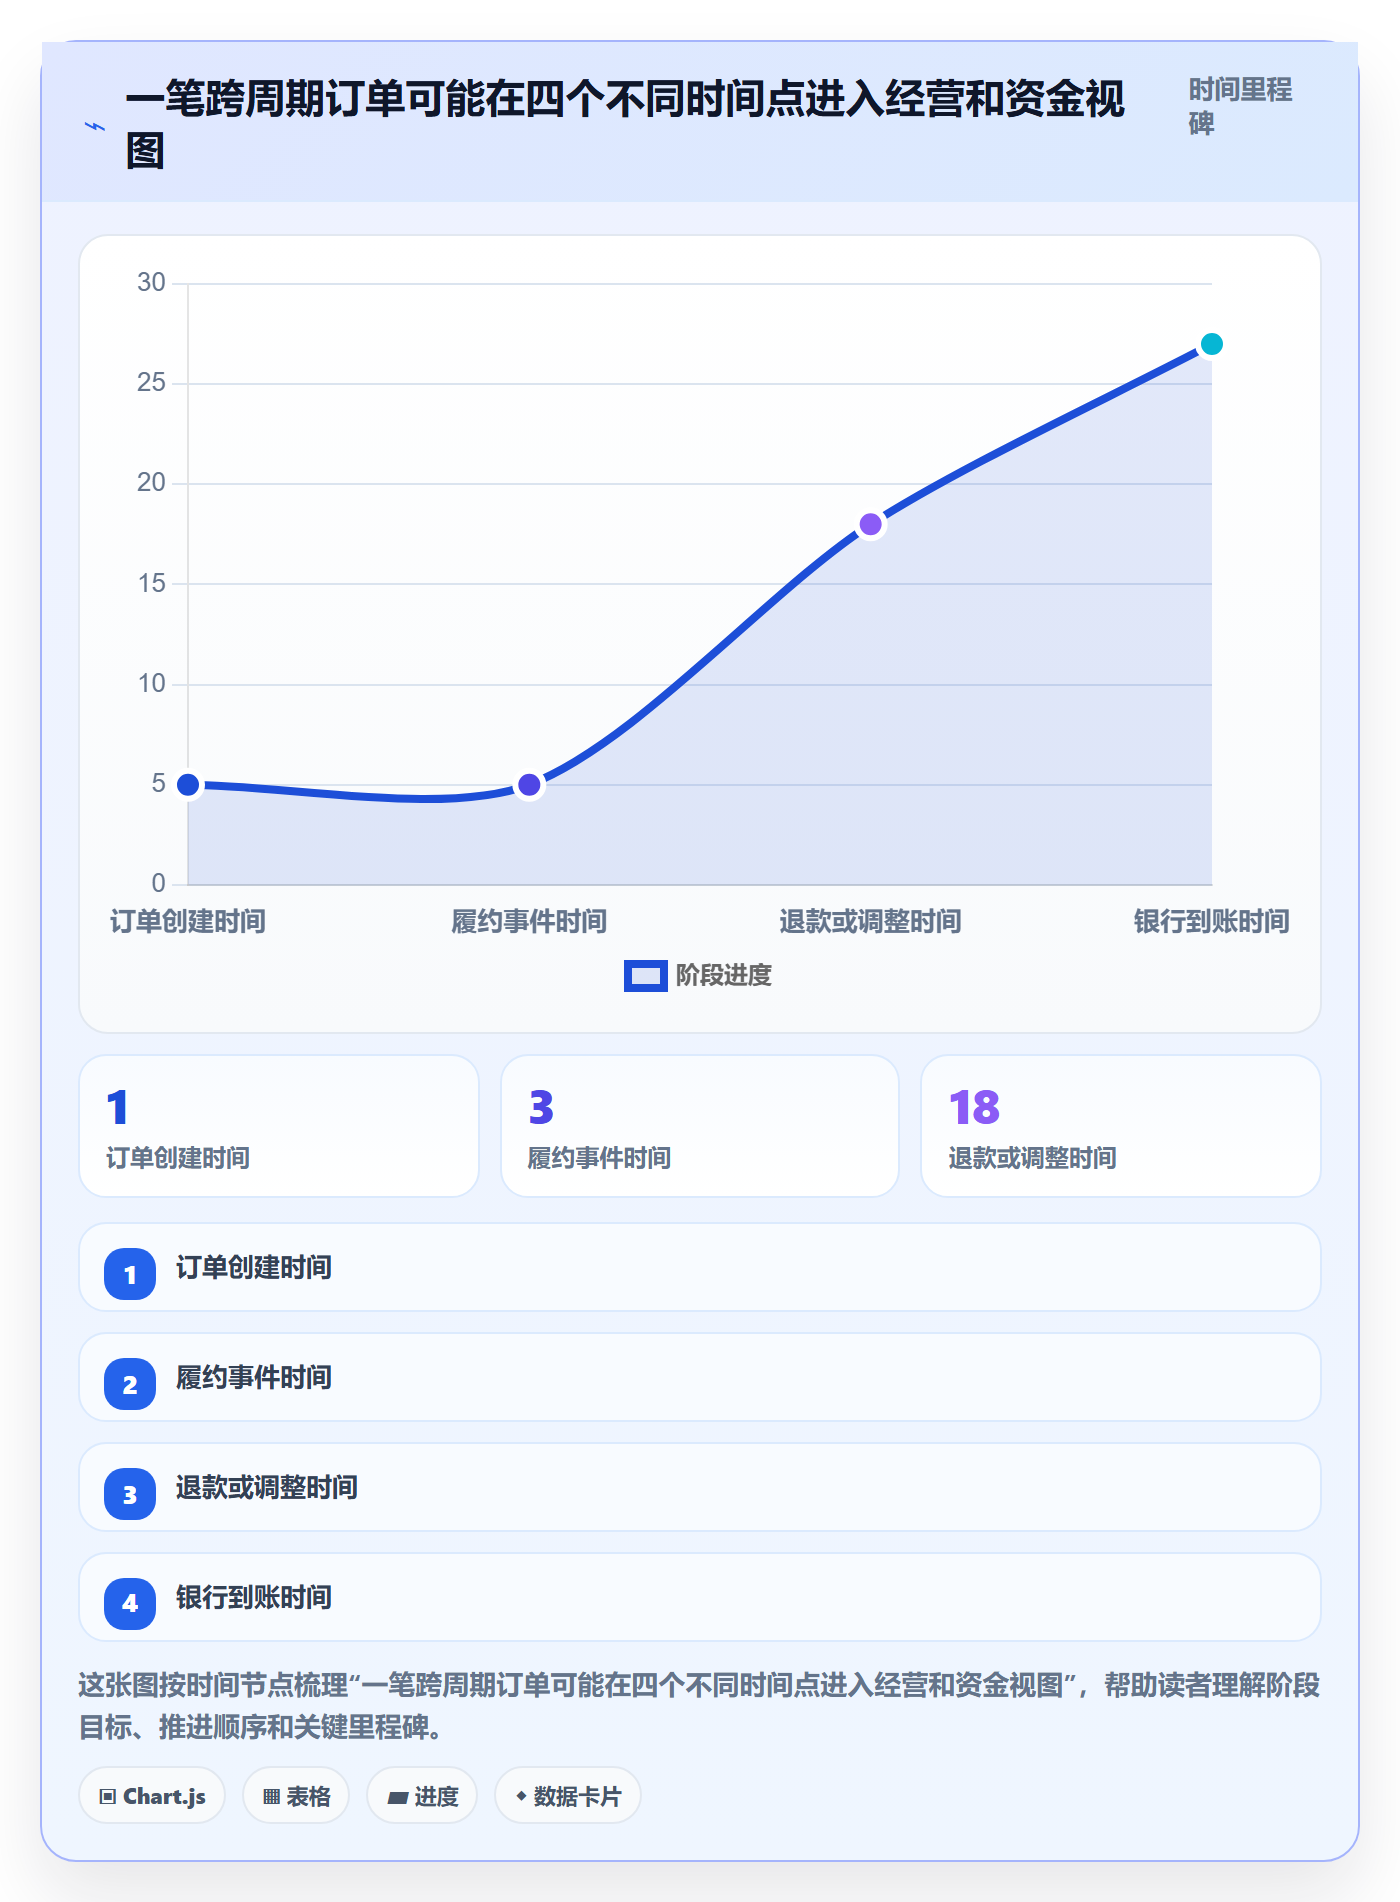Select the step 2 badge beside 履约事件时间
Viewport: 1400px width, 1902px height.
pos(130,1384)
